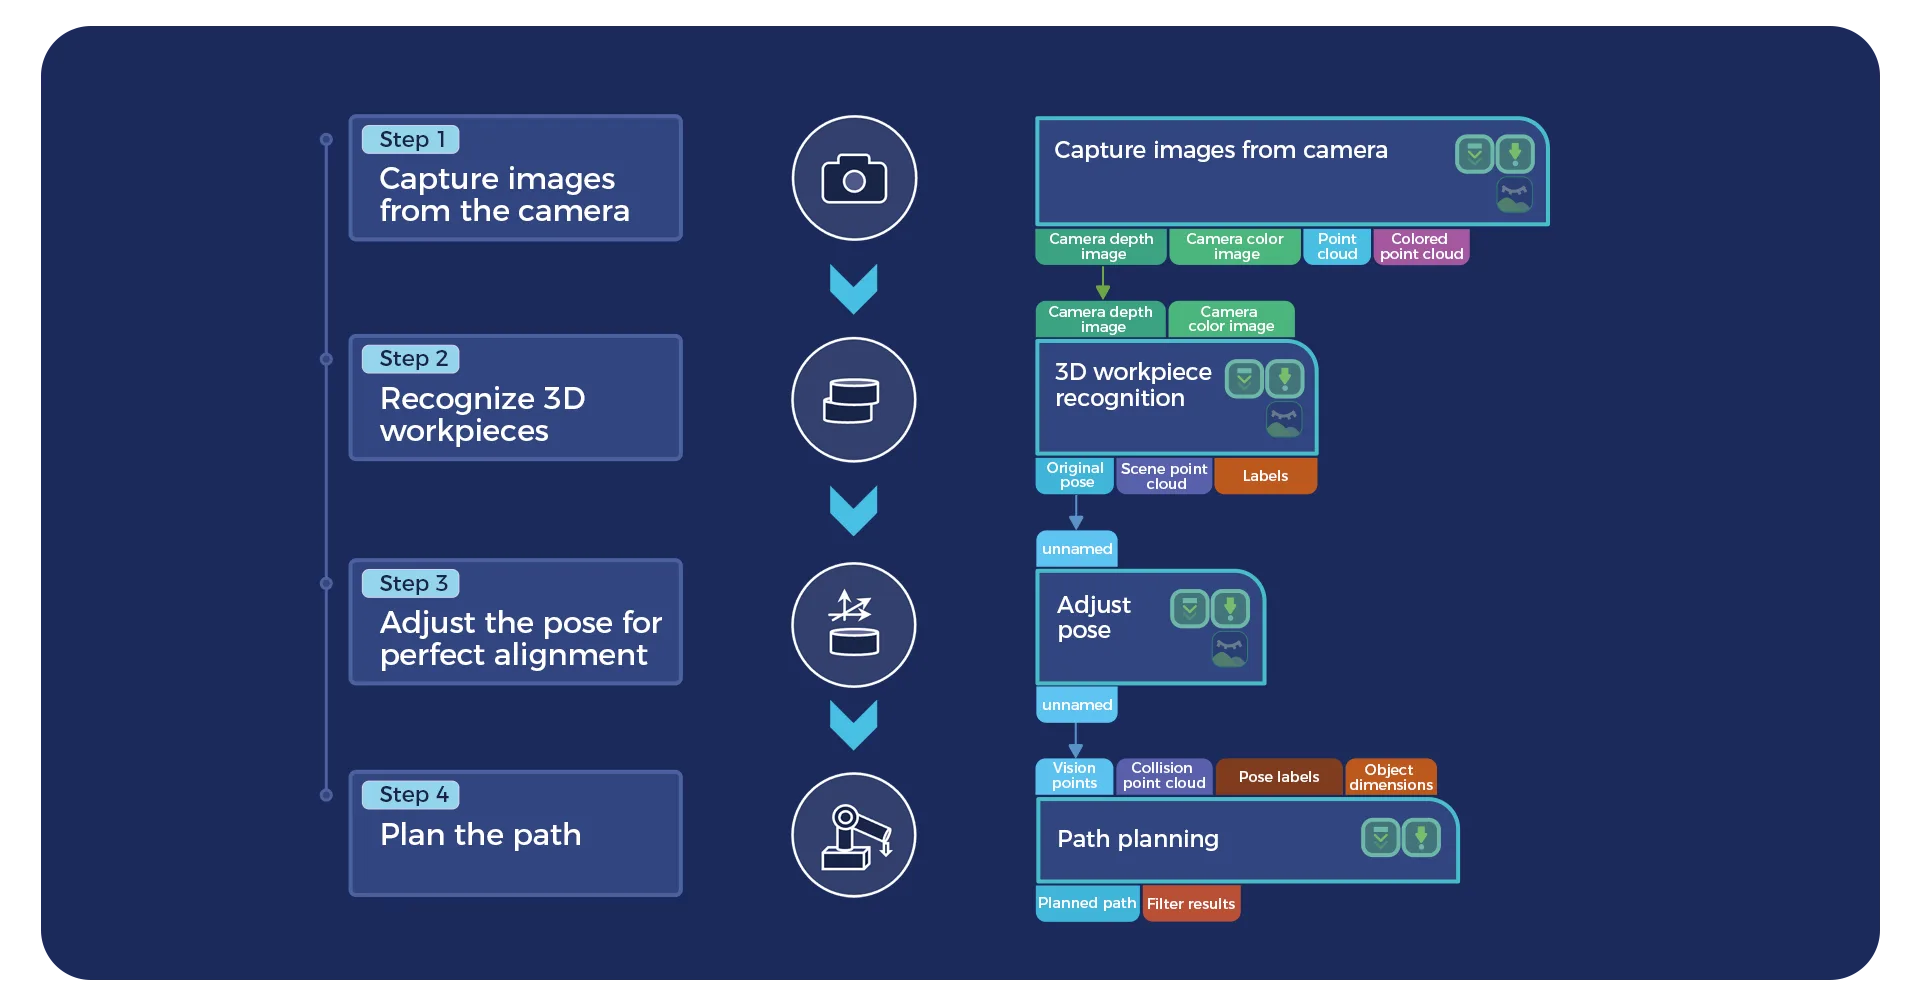The image size is (1920, 1002).
Task: Click the Step 4 Plan the path card
Action: (x=516, y=833)
